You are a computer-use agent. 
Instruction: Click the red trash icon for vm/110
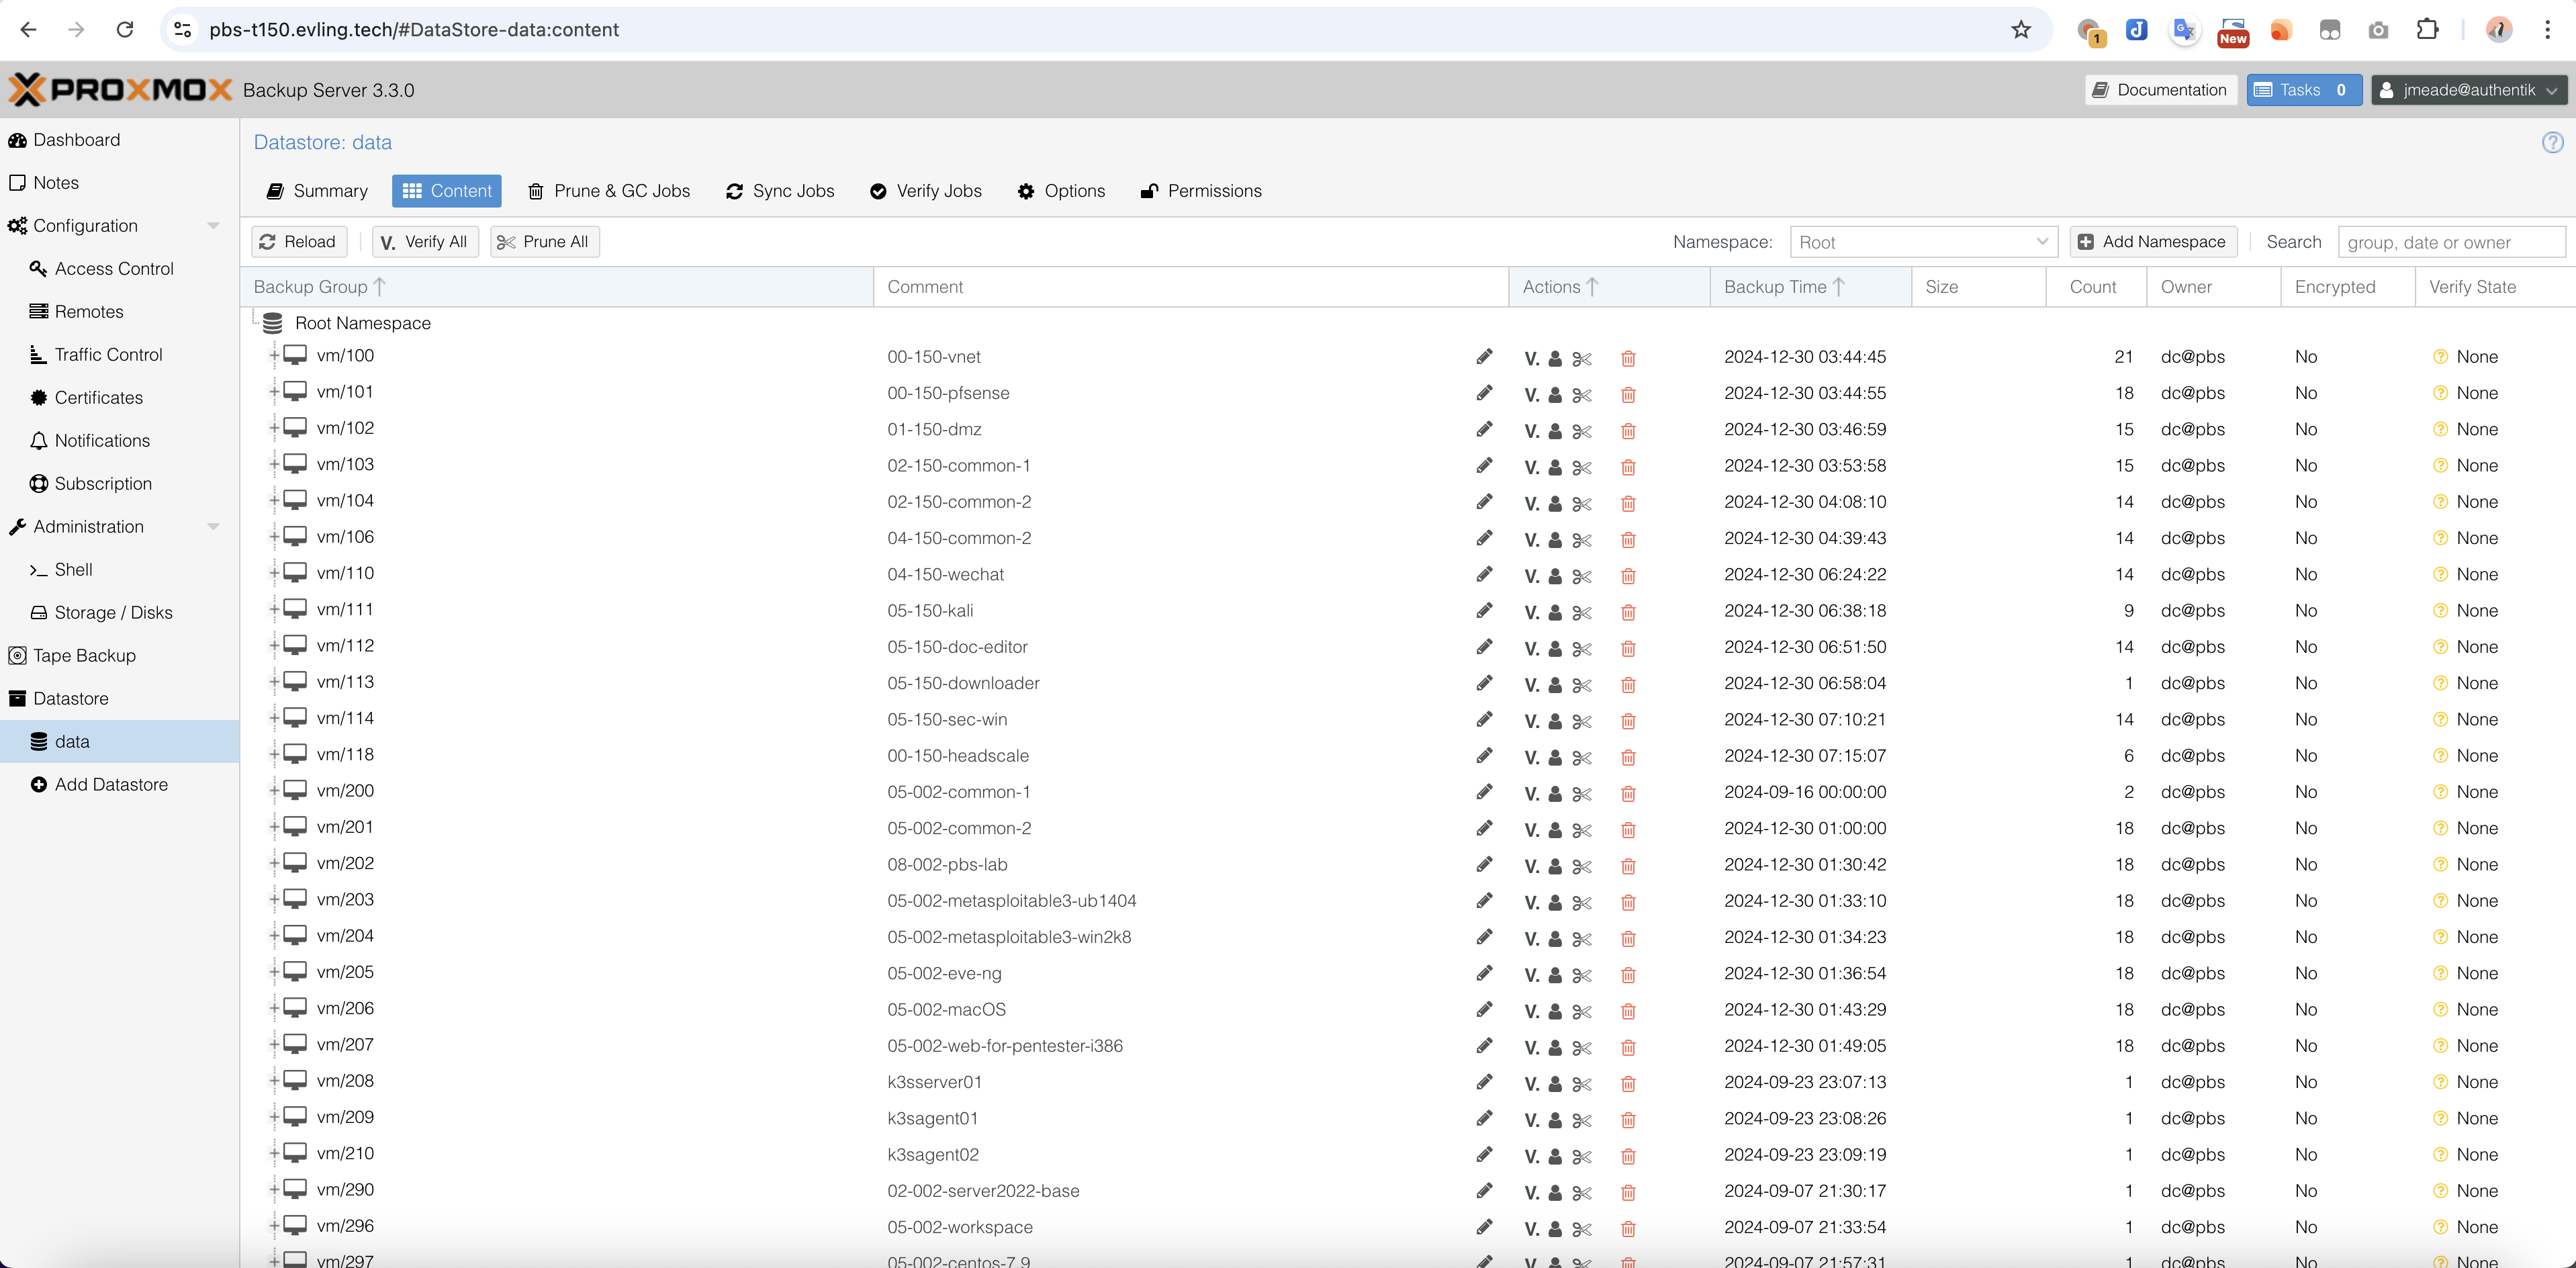1628,576
